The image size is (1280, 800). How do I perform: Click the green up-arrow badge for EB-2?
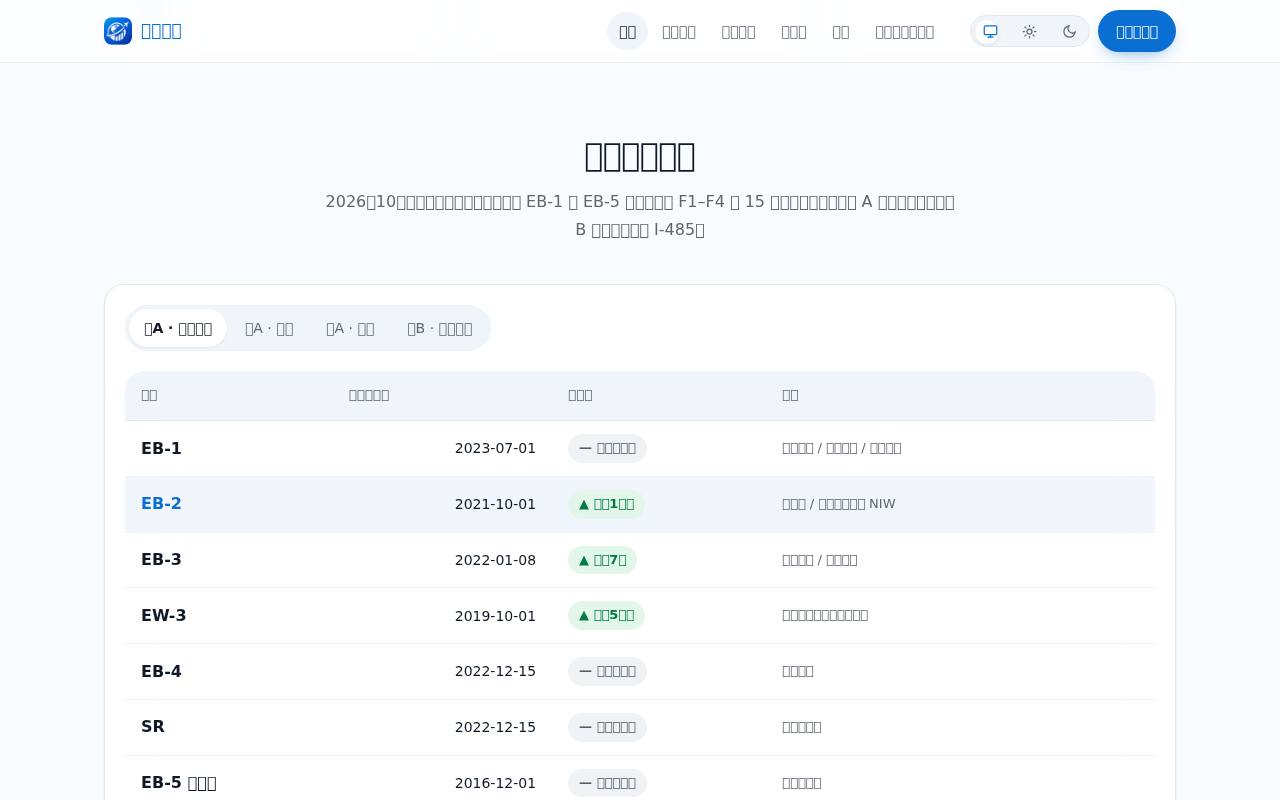(x=606, y=504)
